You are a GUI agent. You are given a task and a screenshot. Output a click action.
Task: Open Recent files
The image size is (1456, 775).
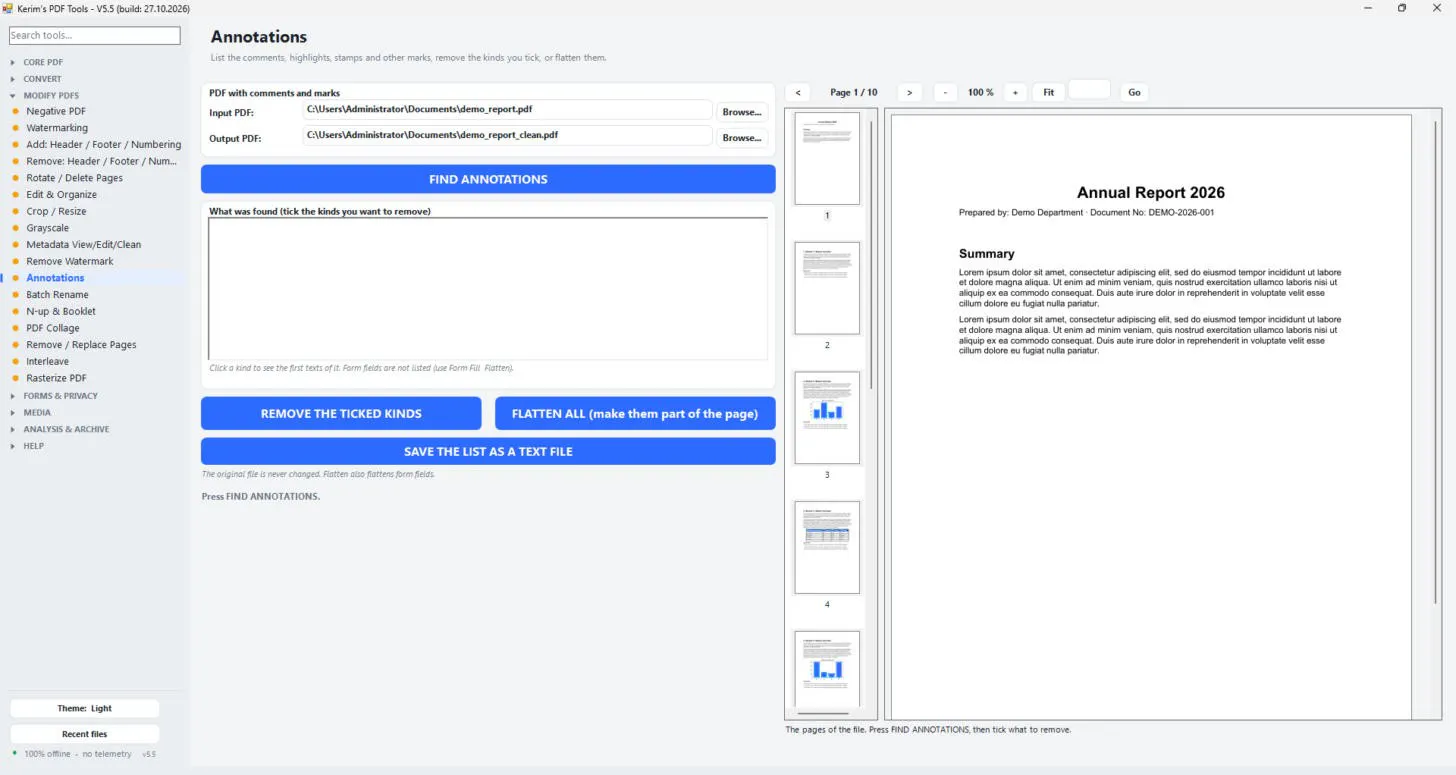[x=85, y=734]
